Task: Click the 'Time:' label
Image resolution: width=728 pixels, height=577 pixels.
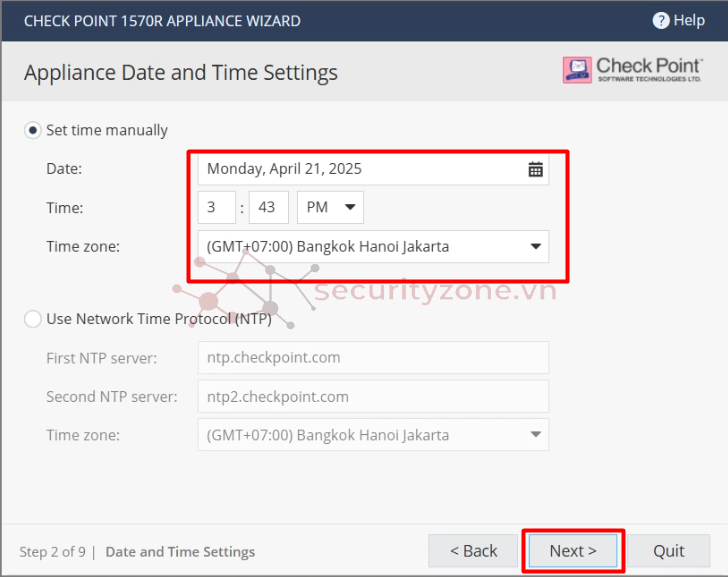Action: click(65, 207)
